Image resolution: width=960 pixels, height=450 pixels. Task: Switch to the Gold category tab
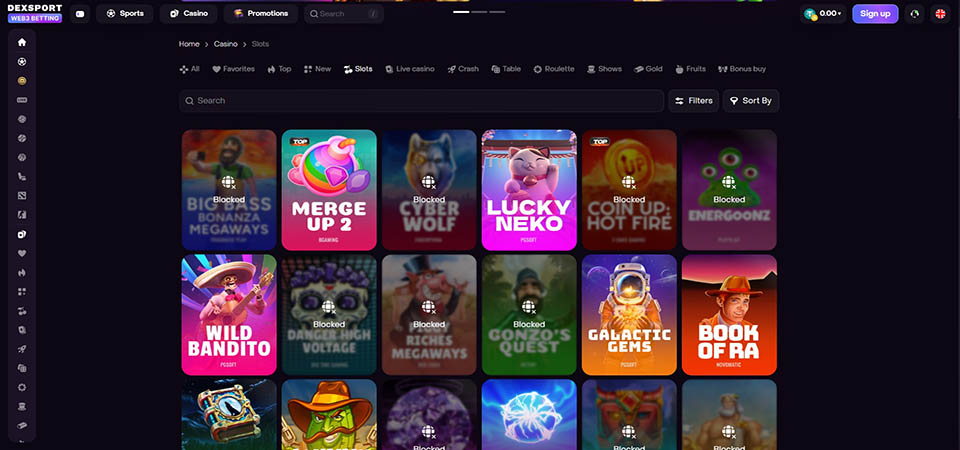point(648,69)
